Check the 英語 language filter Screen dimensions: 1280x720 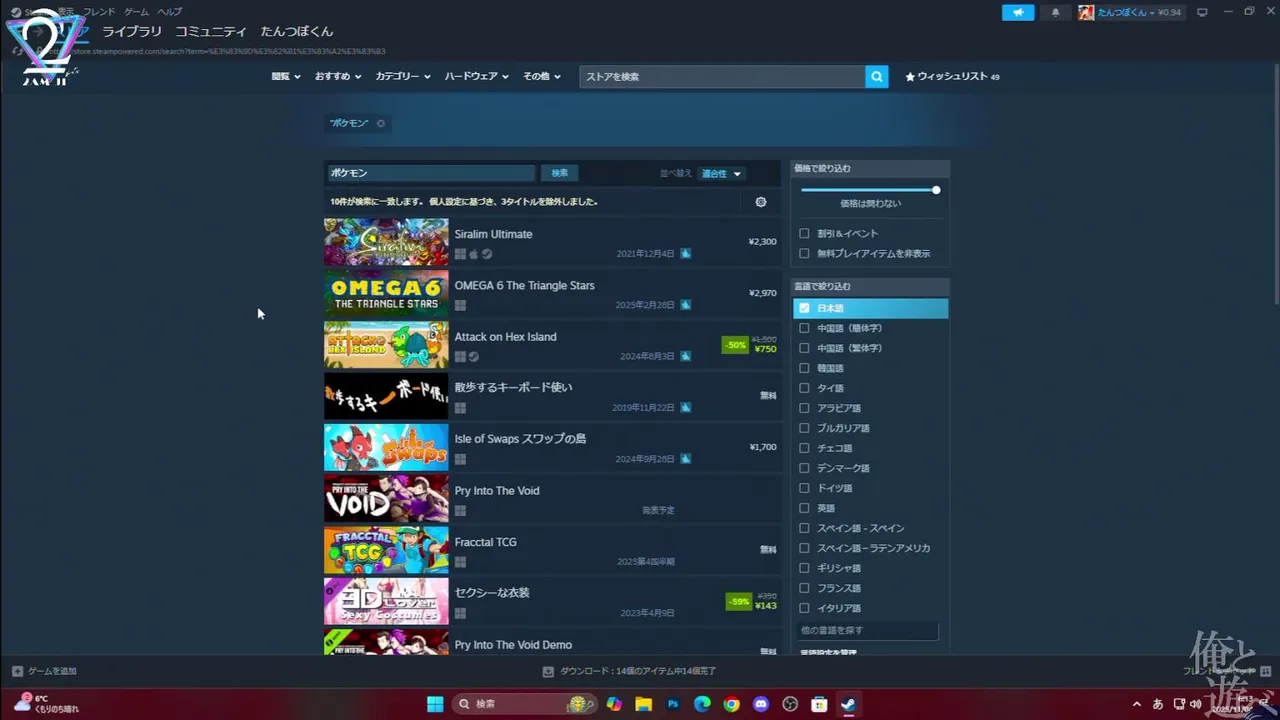coord(804,508)
